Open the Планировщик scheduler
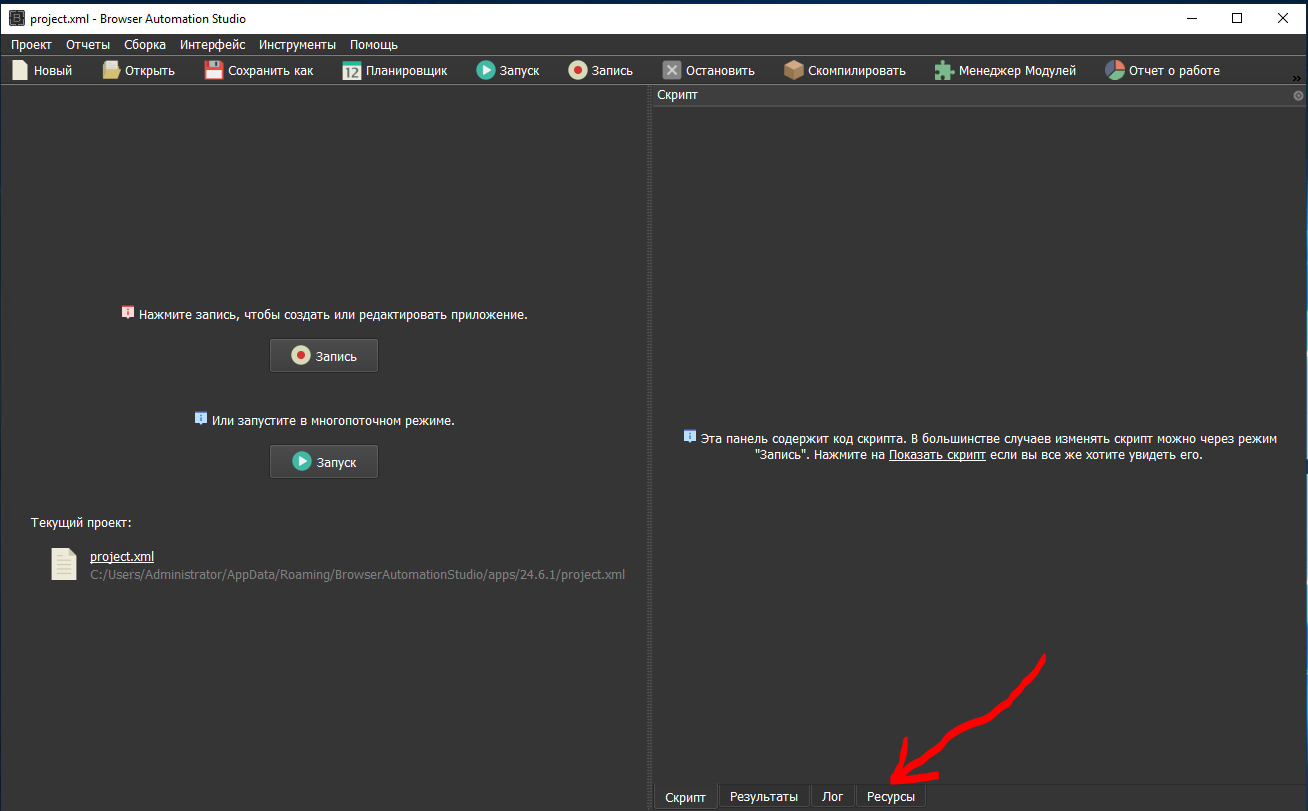 coord(395,70)
